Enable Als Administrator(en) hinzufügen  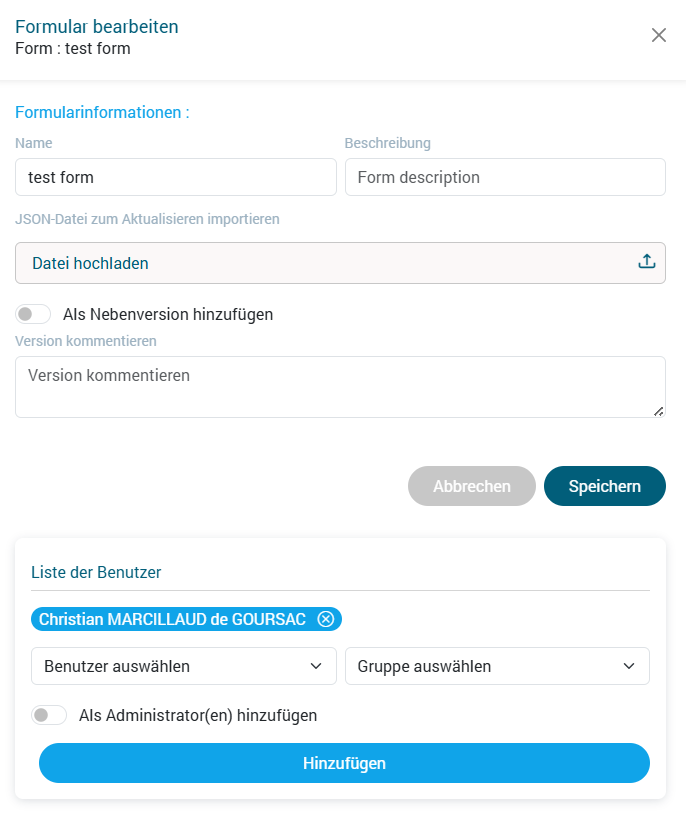point(49,714)
